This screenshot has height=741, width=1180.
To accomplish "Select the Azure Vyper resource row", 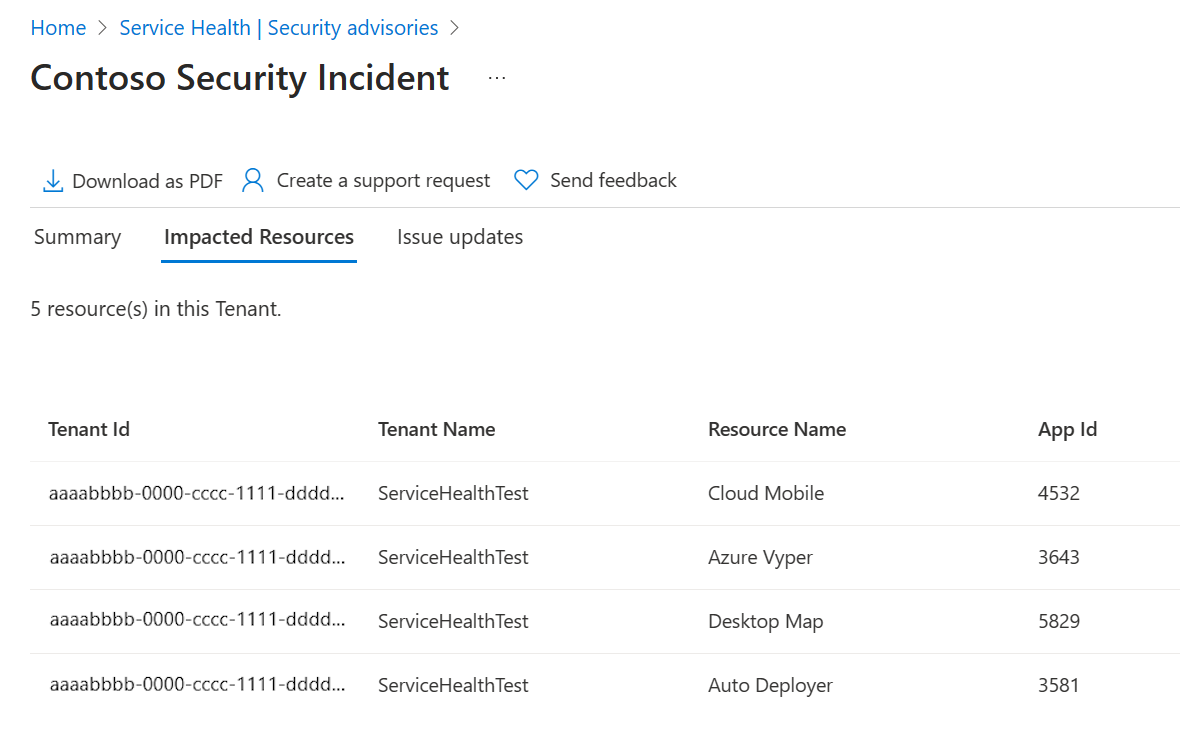I will [760, 557].
